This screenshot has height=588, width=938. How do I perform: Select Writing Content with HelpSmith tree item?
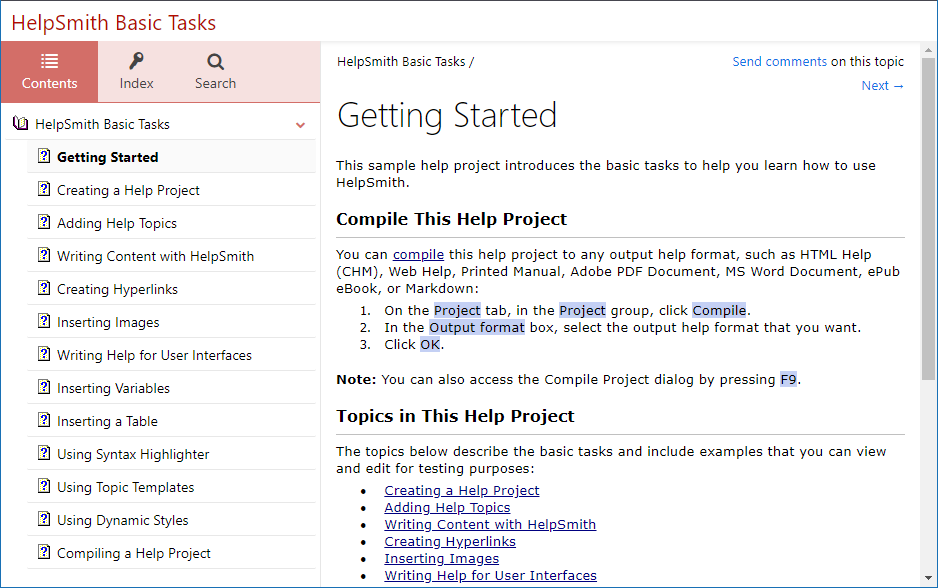click(x=171, y=256)
